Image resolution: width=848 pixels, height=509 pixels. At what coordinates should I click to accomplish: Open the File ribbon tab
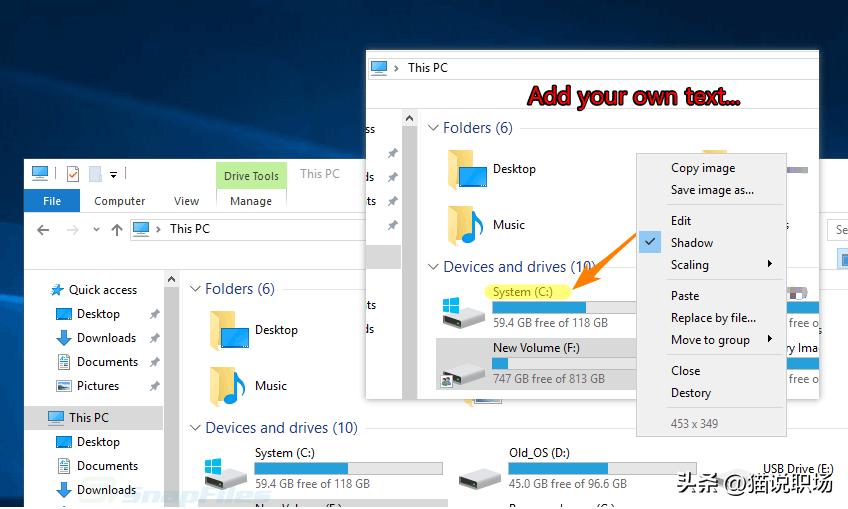coord(52,201)
